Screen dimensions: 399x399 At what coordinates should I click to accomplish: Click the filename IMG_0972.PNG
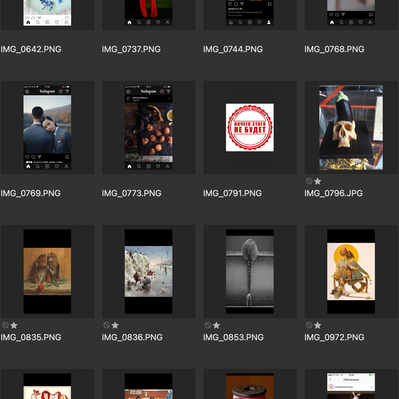click(x=334, y=337)
